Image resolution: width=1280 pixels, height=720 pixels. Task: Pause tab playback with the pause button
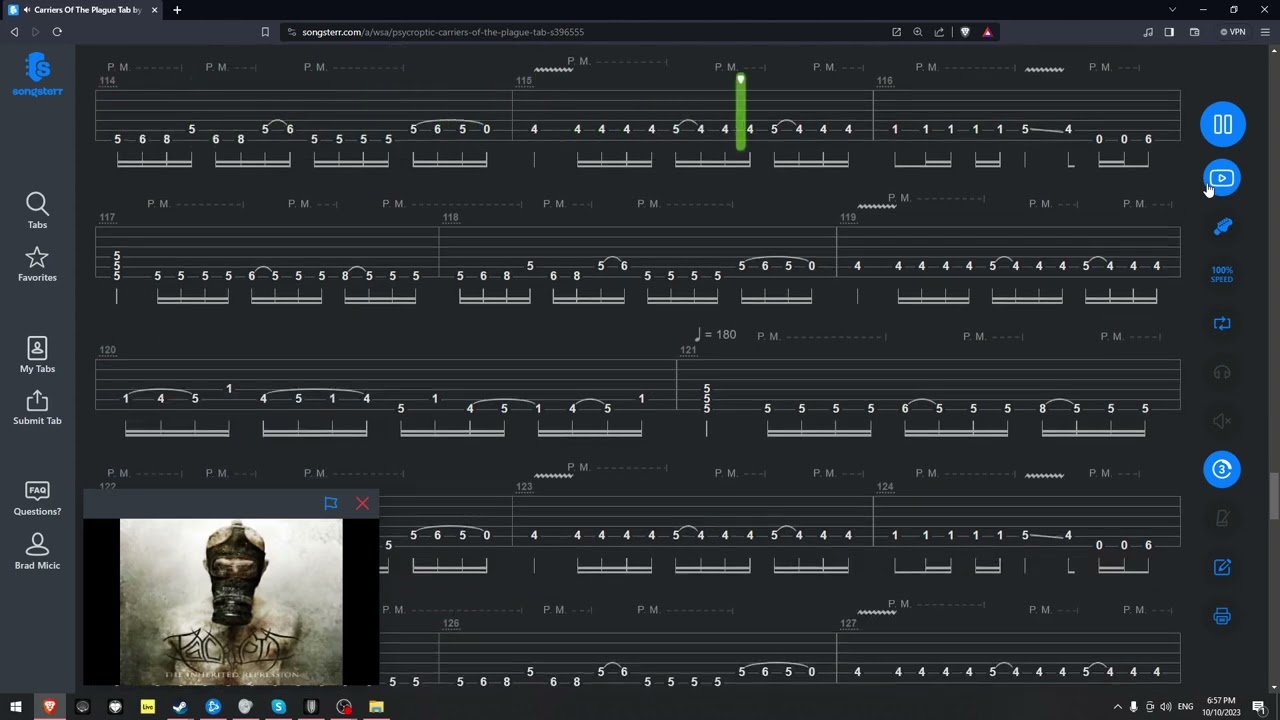(1222, 124)
